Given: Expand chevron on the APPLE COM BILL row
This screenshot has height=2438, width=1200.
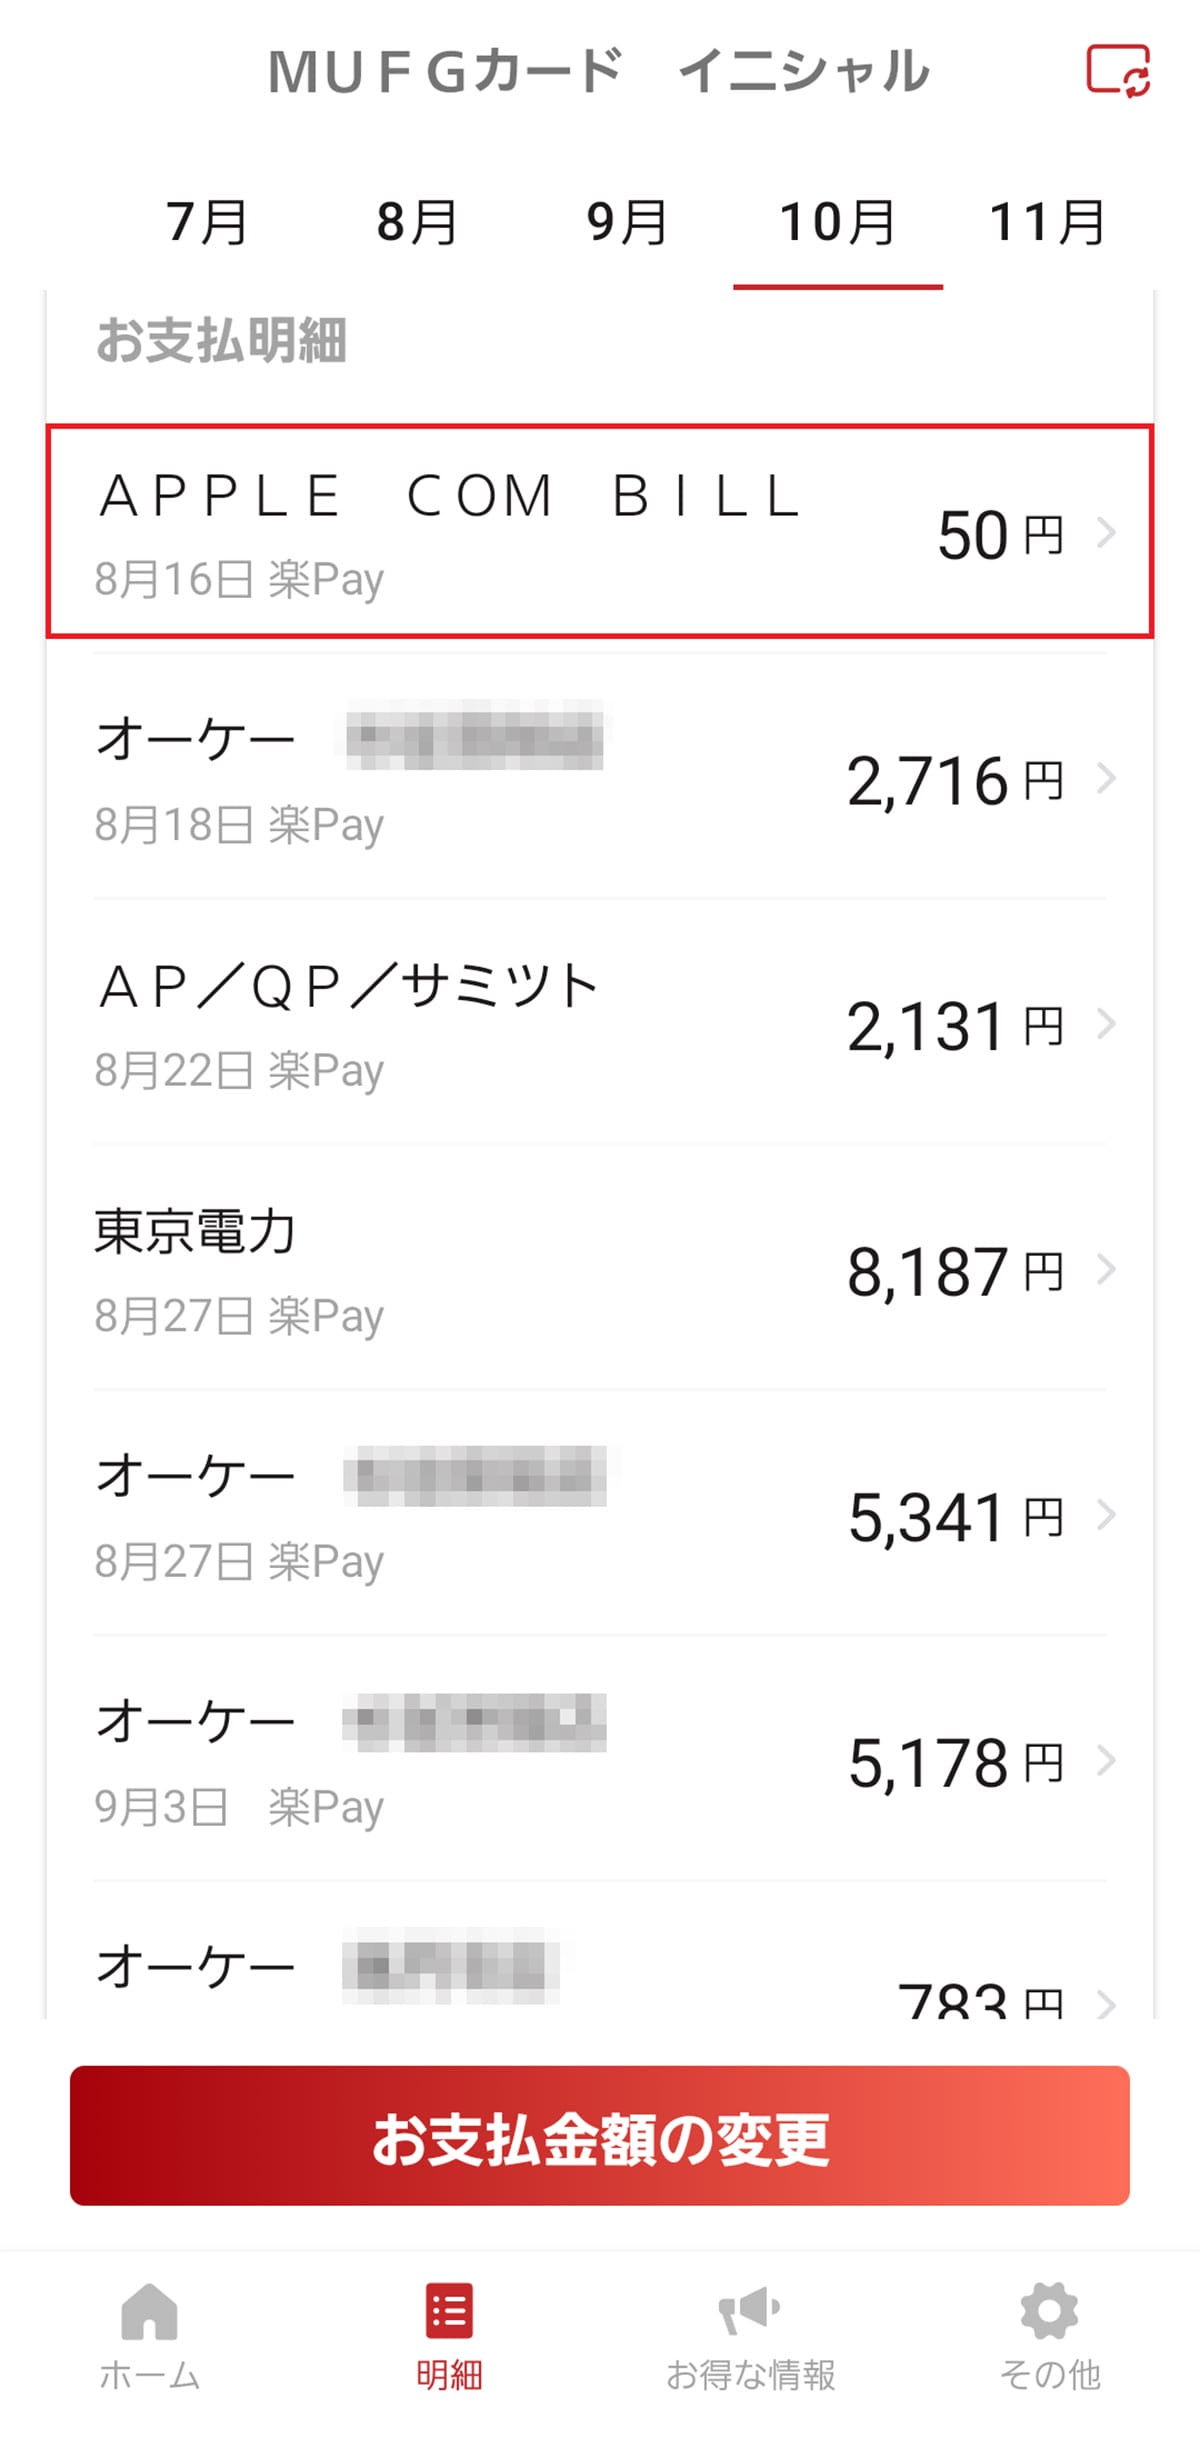Looking at the screenshot, I should click(x=1105, y=533).
